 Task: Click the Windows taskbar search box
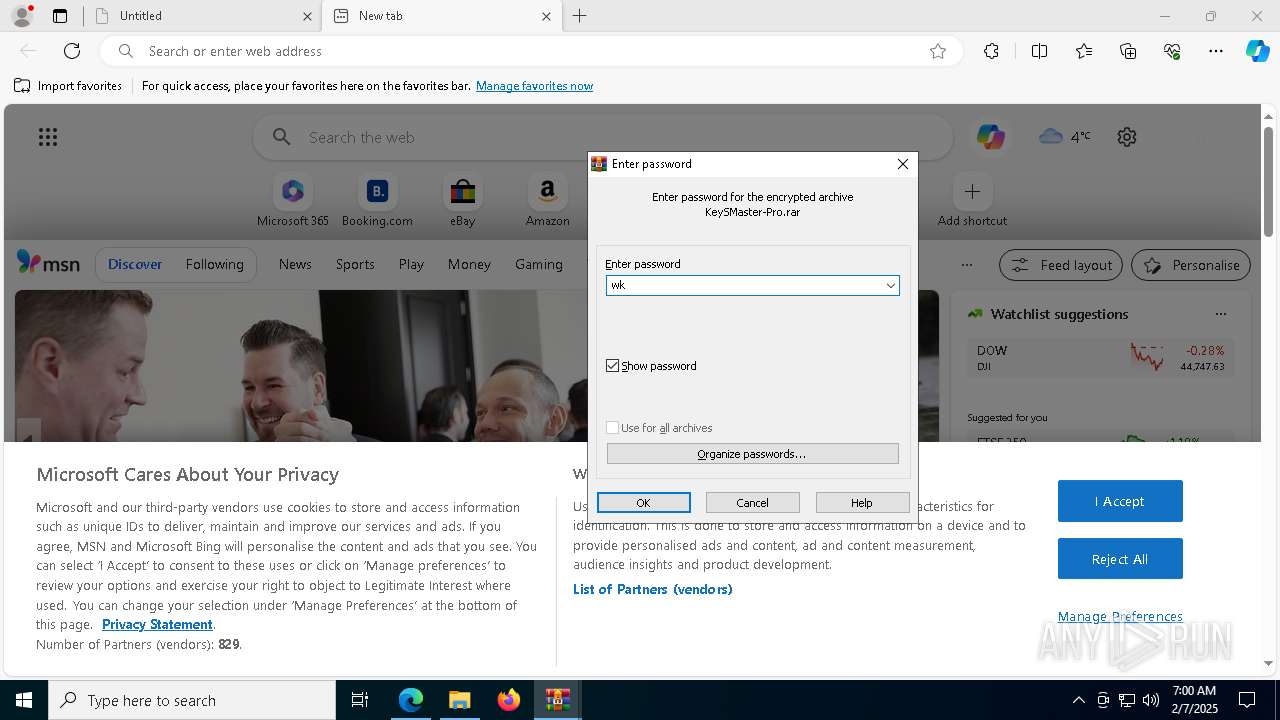[192, 700]
